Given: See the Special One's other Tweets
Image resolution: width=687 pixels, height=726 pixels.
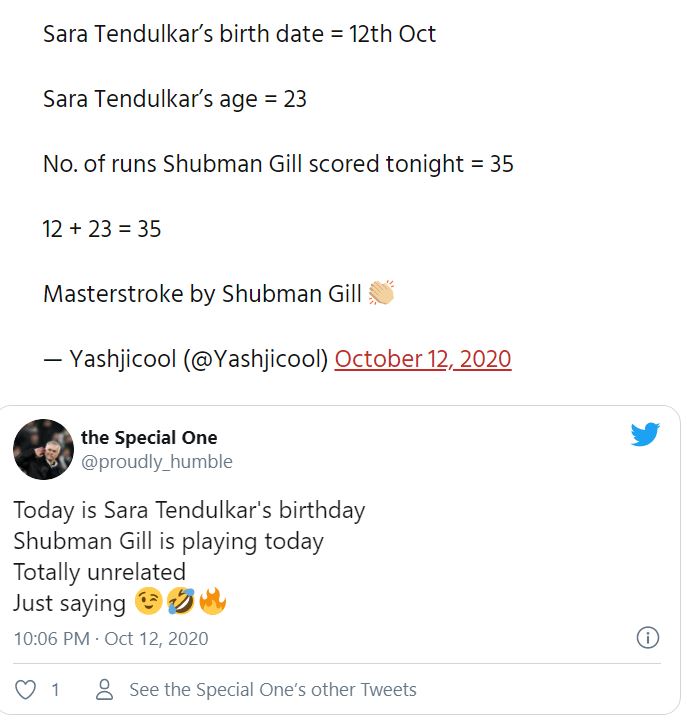Looking at the screenshot, I should pos(272,690).
